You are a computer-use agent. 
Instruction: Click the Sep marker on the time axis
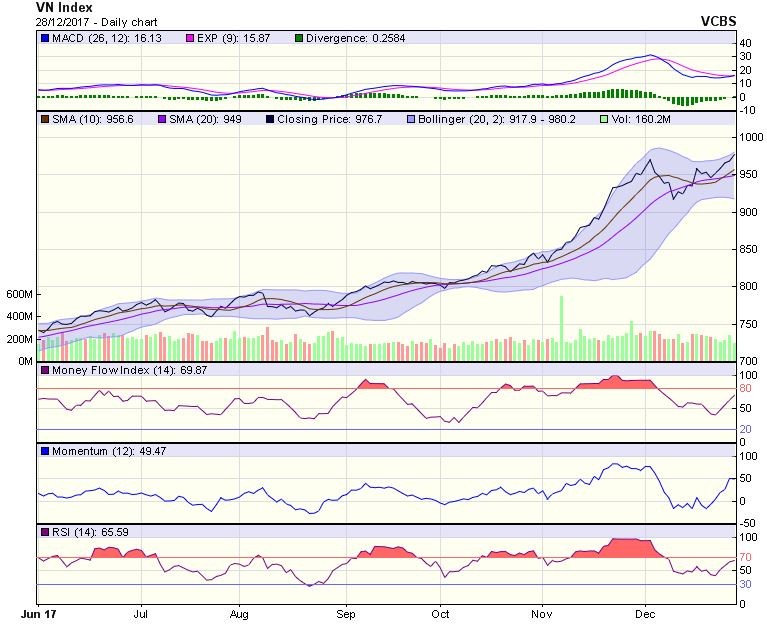click(x=345, y=612)
